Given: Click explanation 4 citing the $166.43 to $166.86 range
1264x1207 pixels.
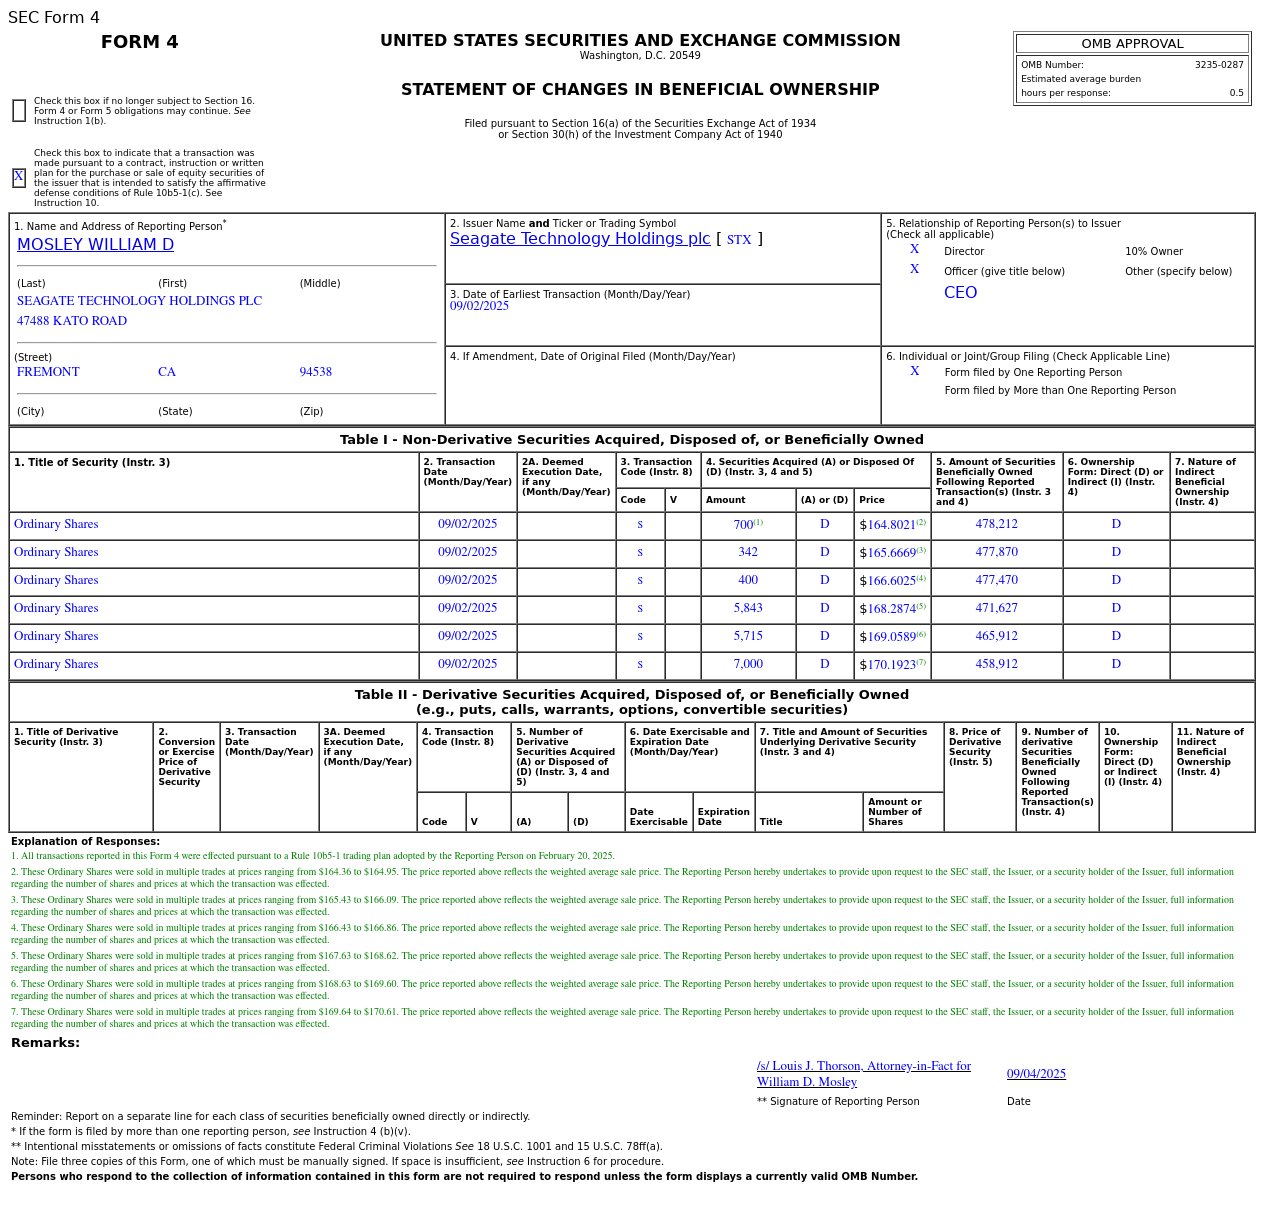Looking at the screenshot, I should click(x=622, y=934).
